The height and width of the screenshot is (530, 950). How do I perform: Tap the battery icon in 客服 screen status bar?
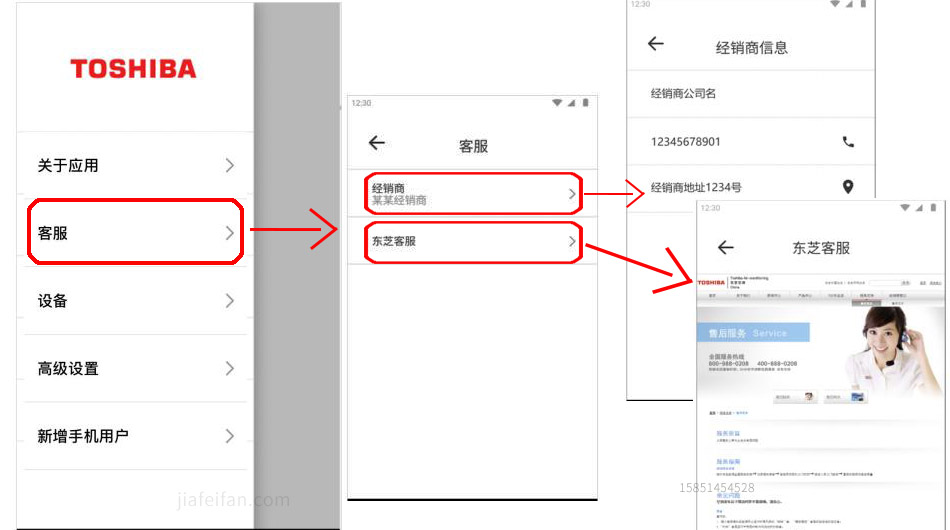585,102
